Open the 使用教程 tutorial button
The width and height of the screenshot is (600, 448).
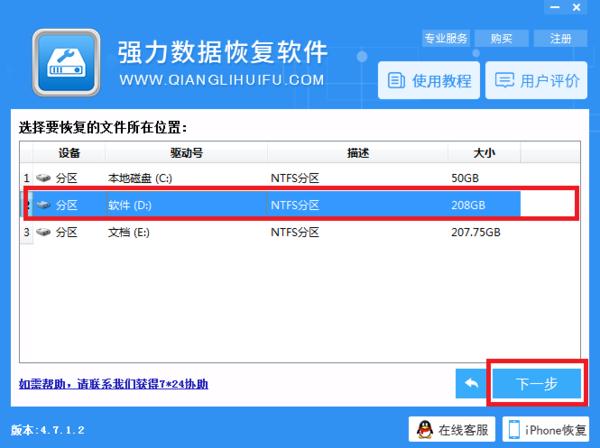429,80
